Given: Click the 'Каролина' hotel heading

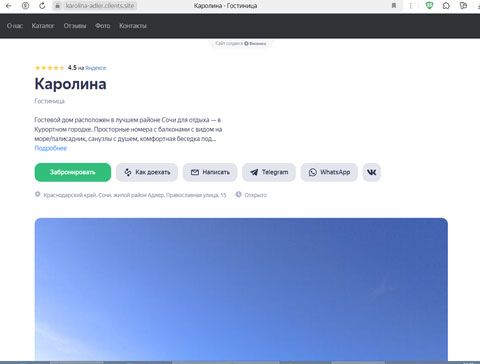Looking at the screenshot, I should pyautogui.click(x=70, y=84).
